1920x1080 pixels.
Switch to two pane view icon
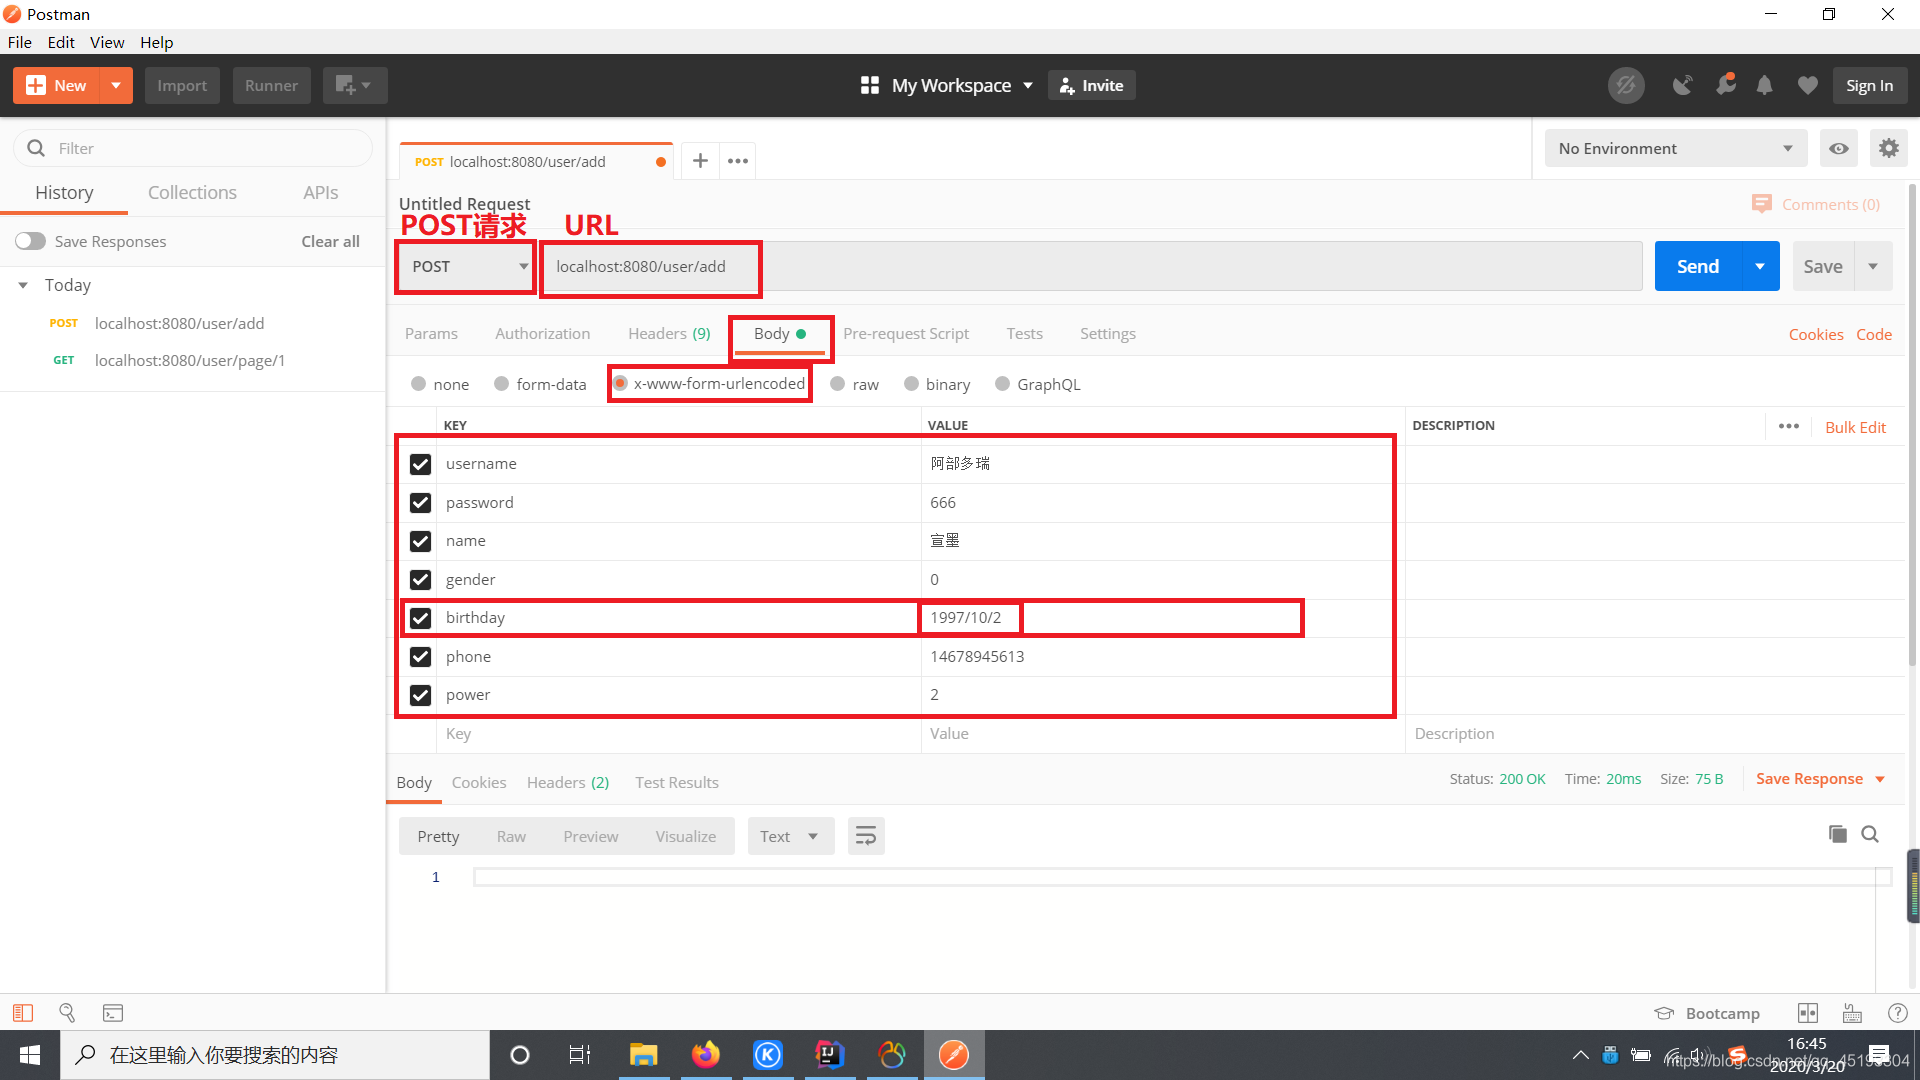coord(1808,1013)
